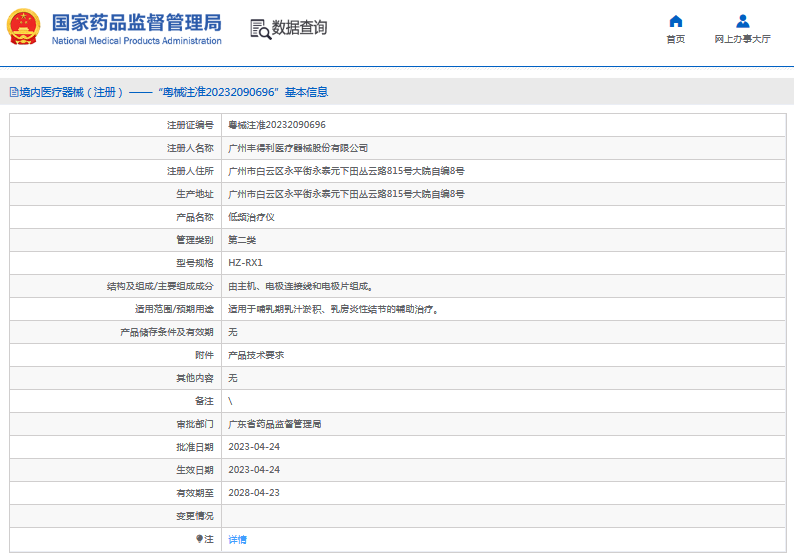Select registration number 粤械注准20232090696 value
Image resolution: width=794 pixels, height=558 pixels.
276,125
